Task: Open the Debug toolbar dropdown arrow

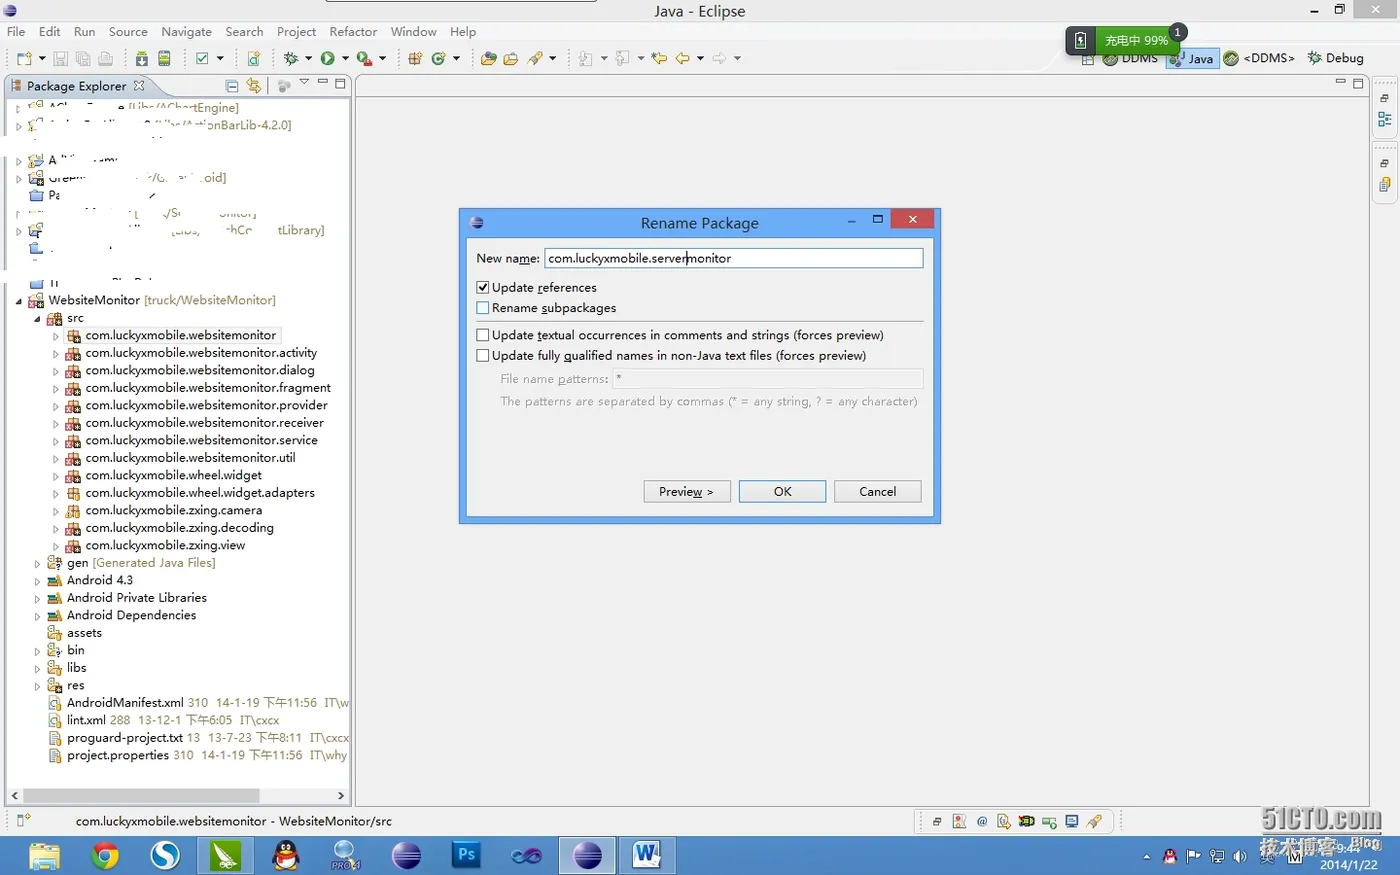Action: tap(308, 59)
